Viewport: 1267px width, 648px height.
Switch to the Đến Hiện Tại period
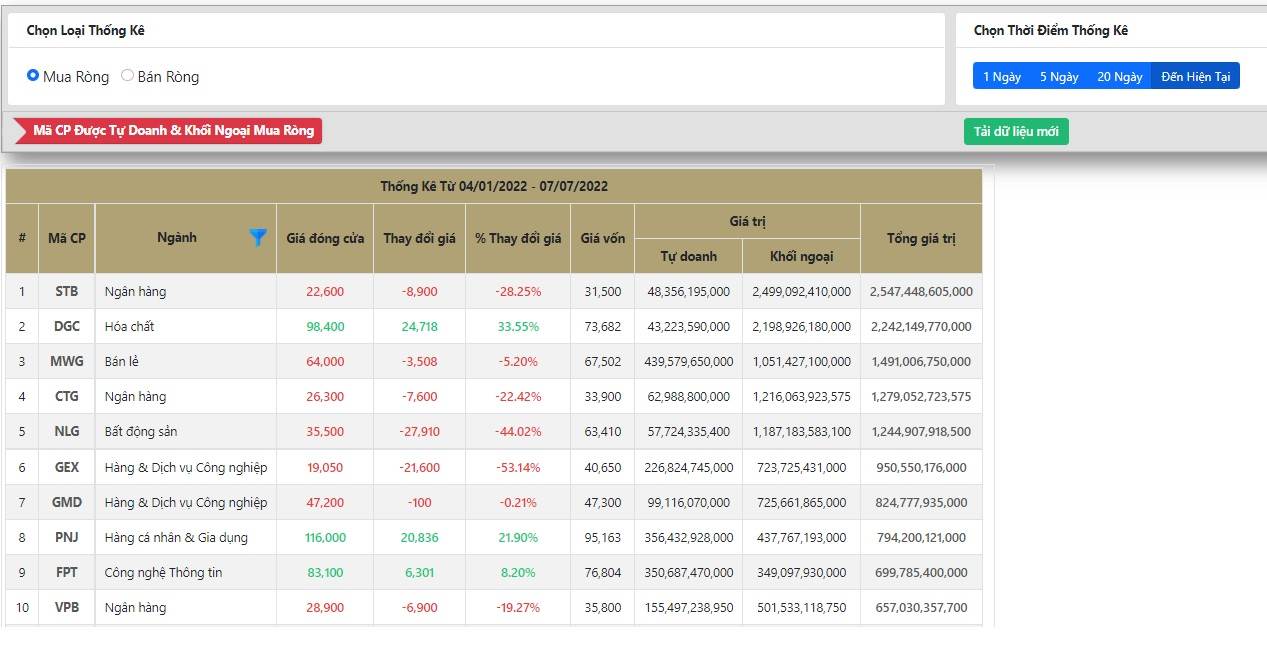pyautogui.click(x=1195, y=76)
